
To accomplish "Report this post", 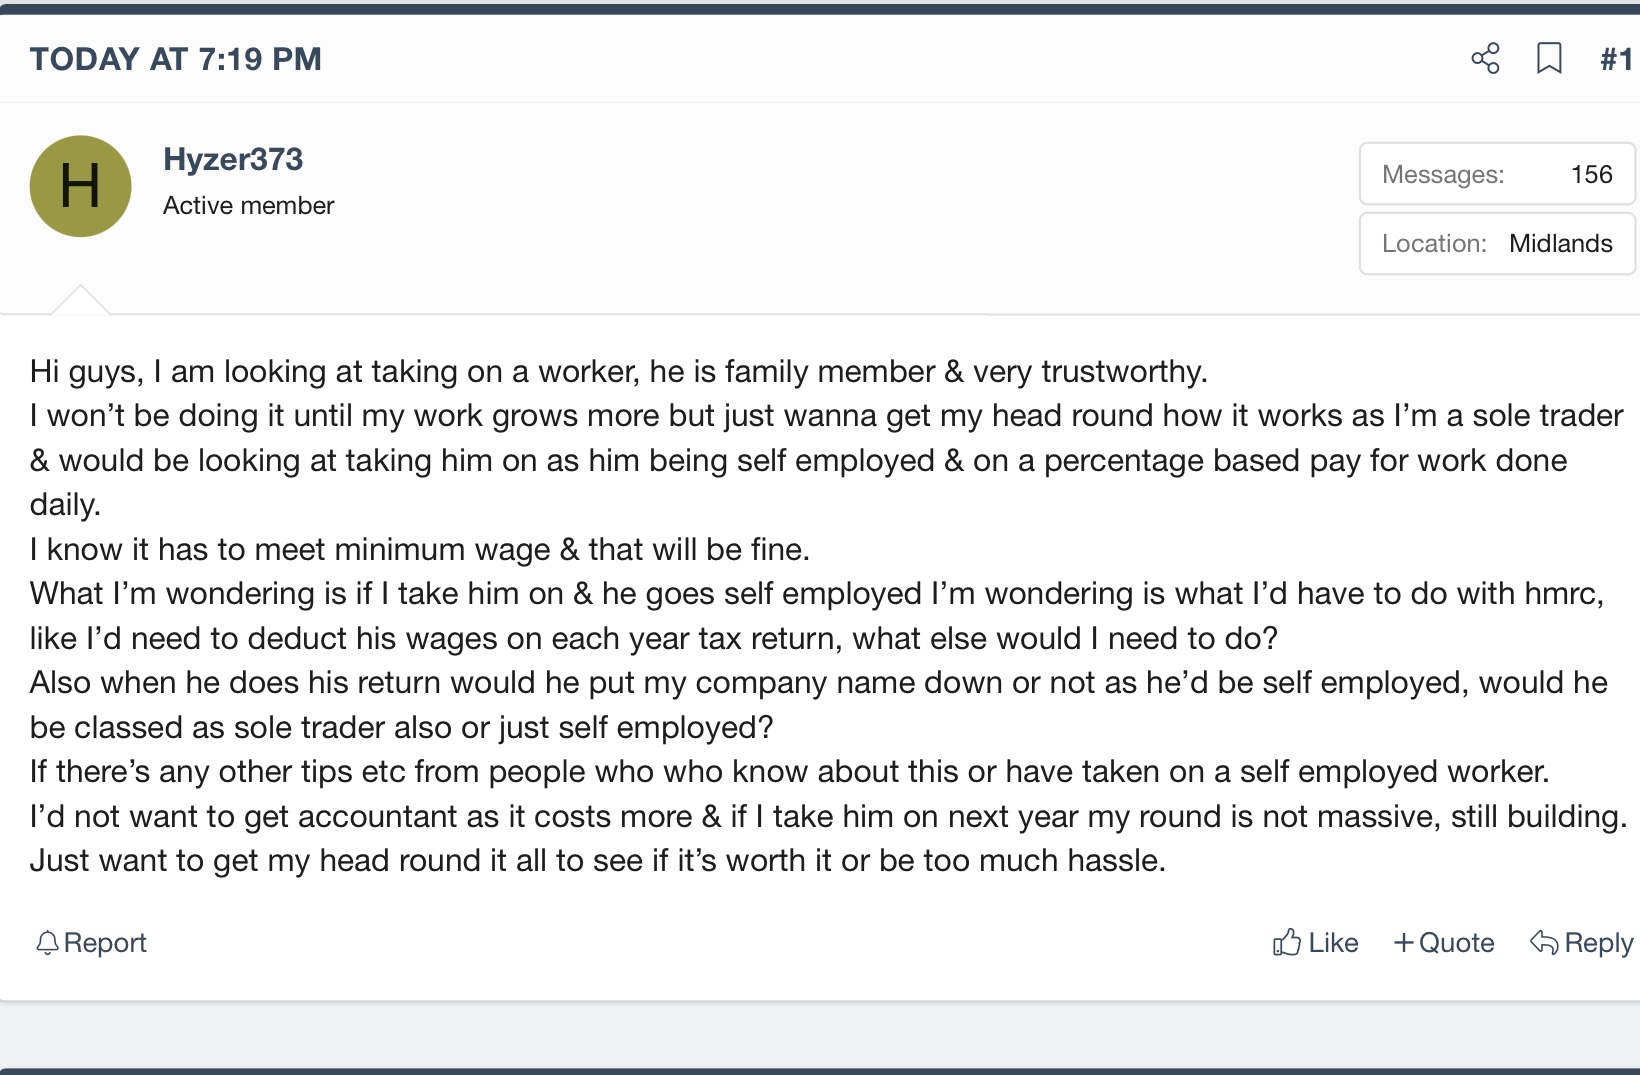I will coord(91,943).
